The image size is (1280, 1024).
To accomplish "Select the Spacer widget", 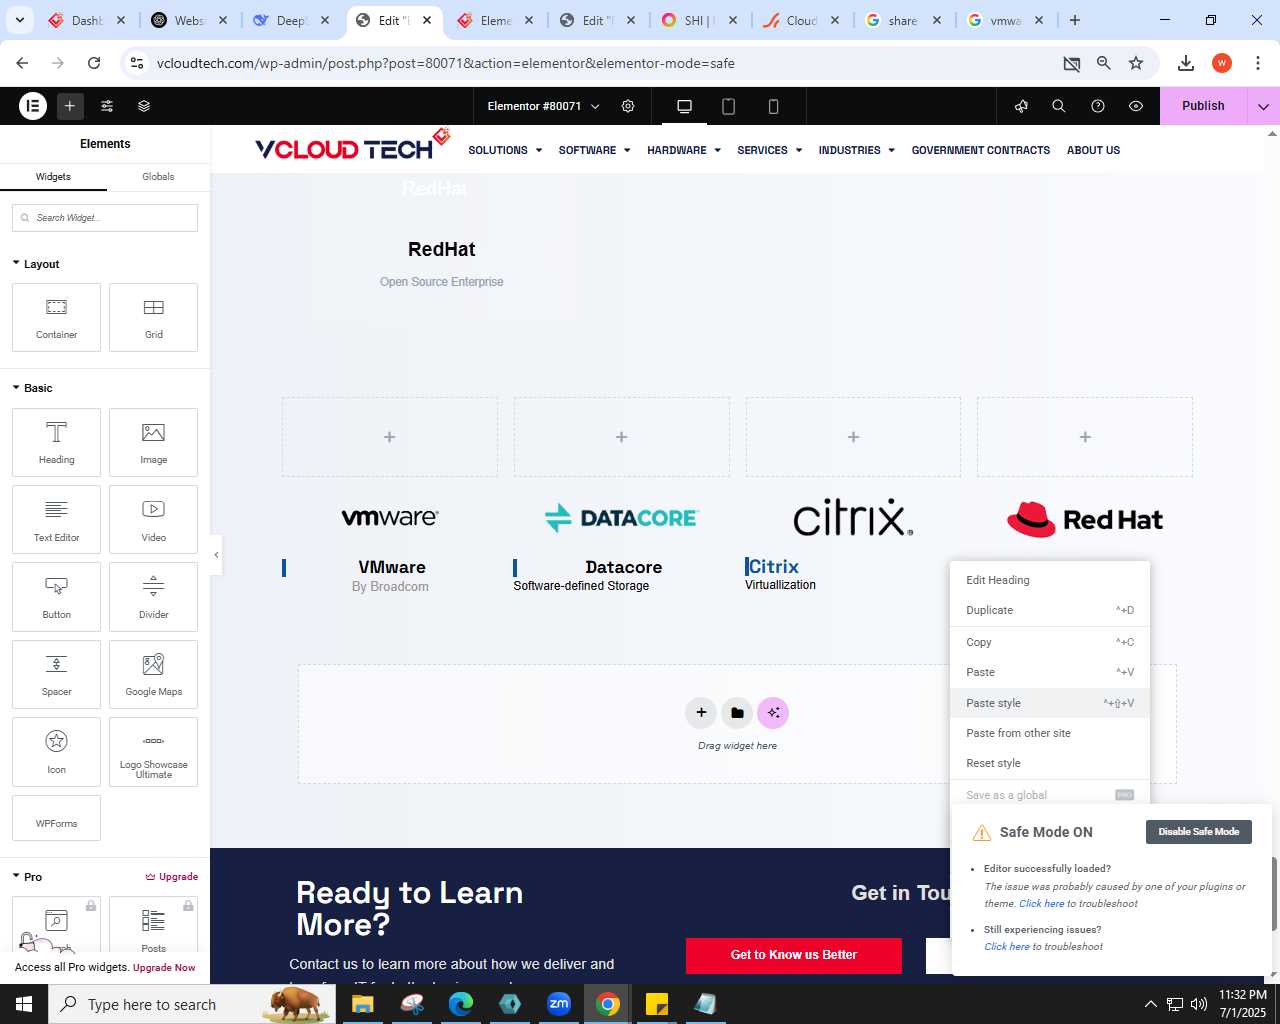I will pos(57,674).
